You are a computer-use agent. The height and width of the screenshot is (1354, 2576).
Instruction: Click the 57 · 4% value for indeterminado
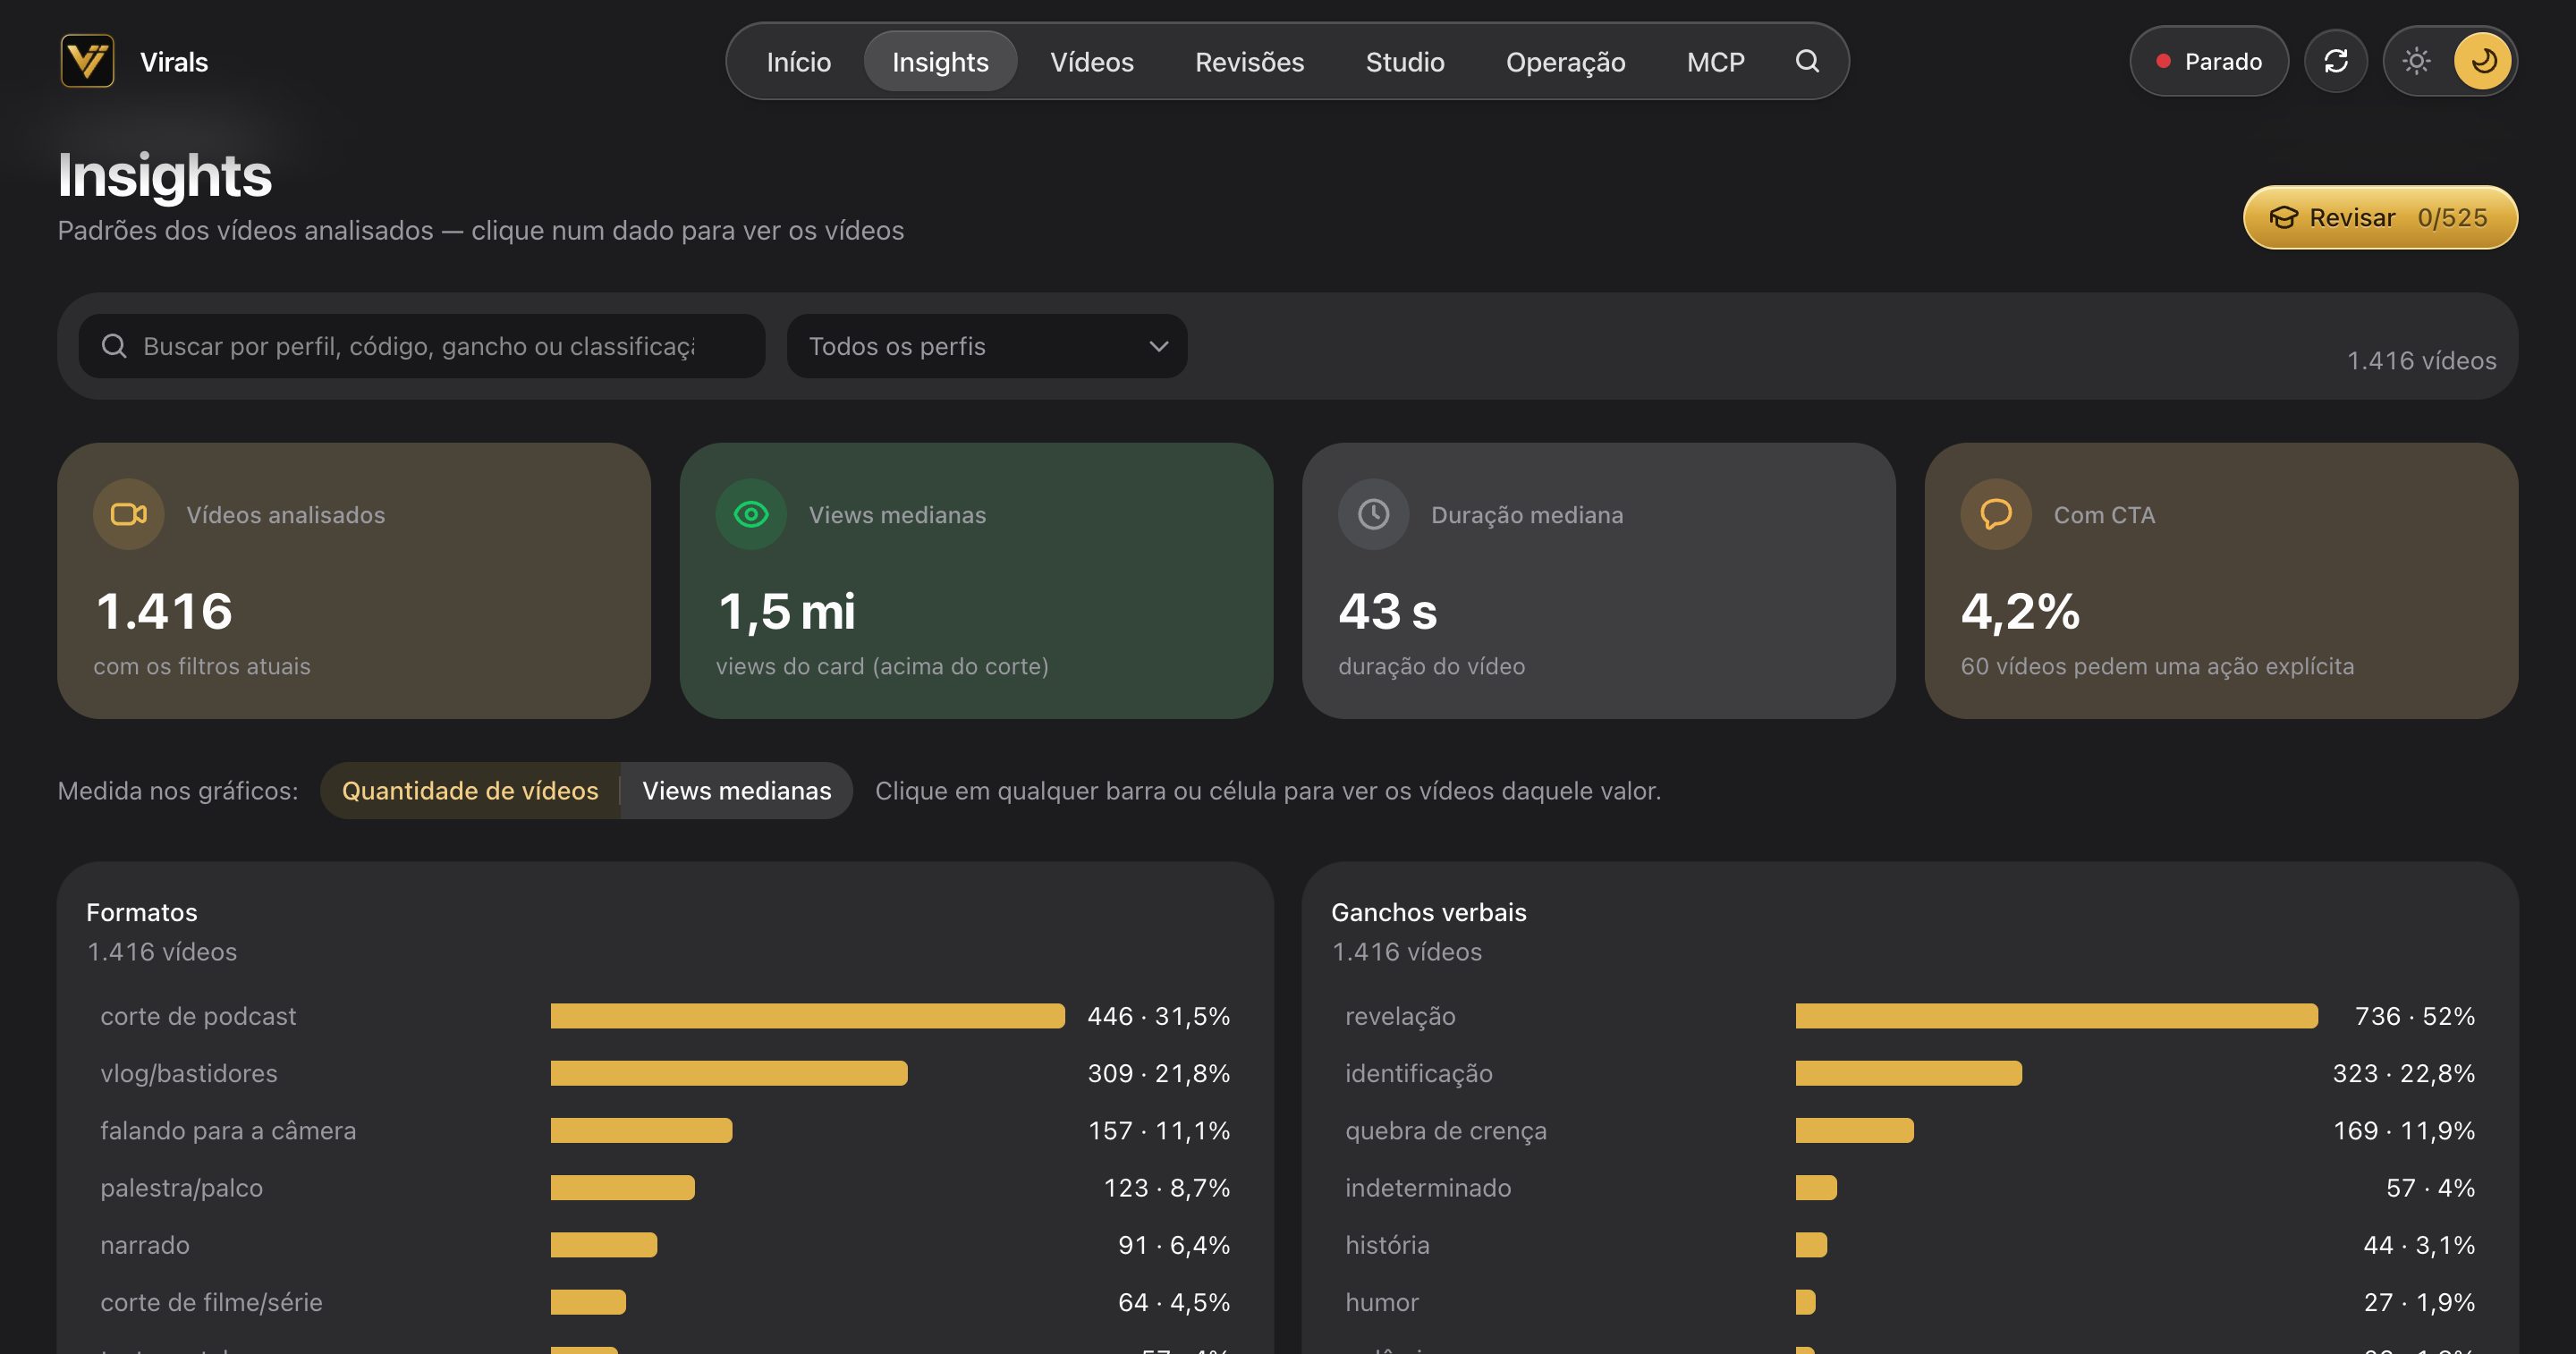2430,1188
